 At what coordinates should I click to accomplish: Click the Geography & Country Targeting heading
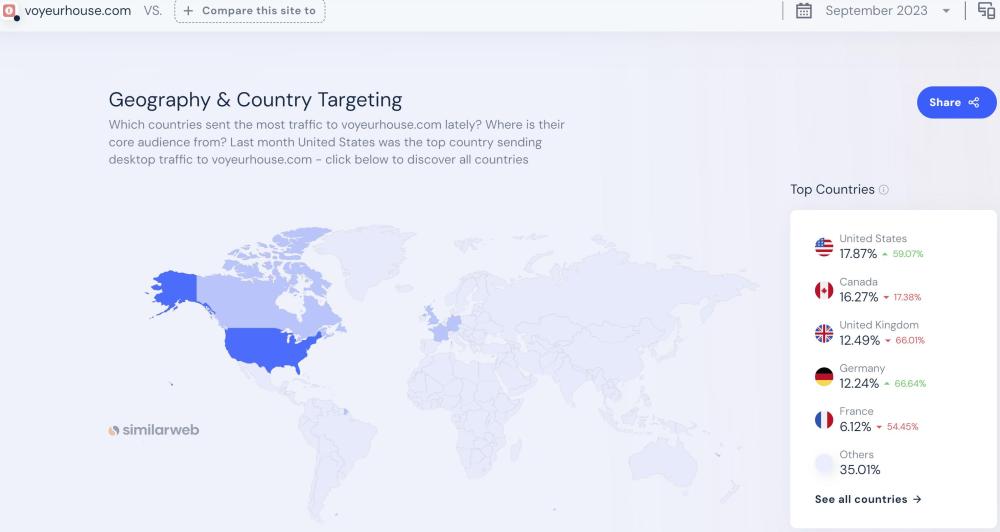point(255,100)
